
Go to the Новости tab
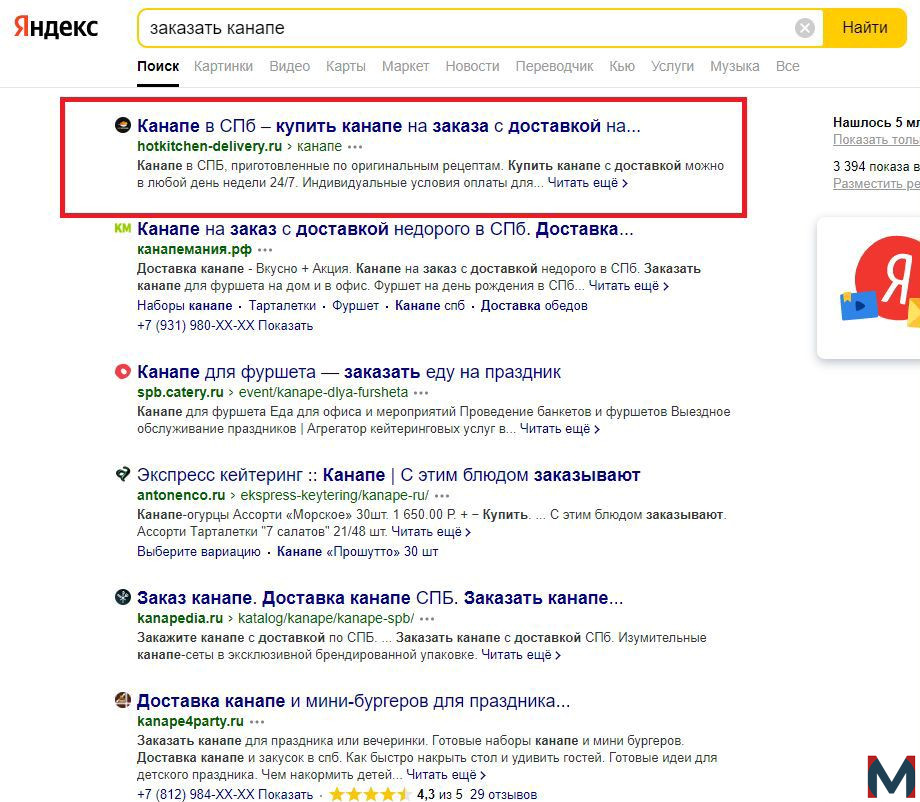coord(472,66)
